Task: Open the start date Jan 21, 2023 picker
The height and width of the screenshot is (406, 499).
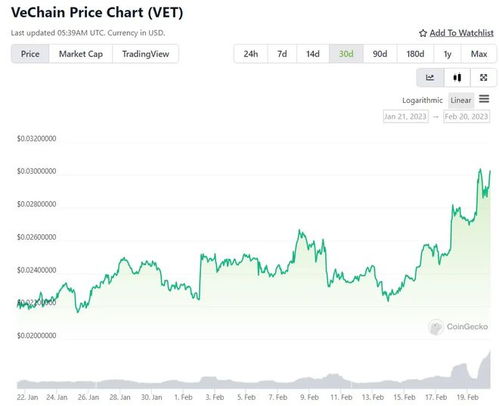Action: pyautogui.click(x=406, y=117)
